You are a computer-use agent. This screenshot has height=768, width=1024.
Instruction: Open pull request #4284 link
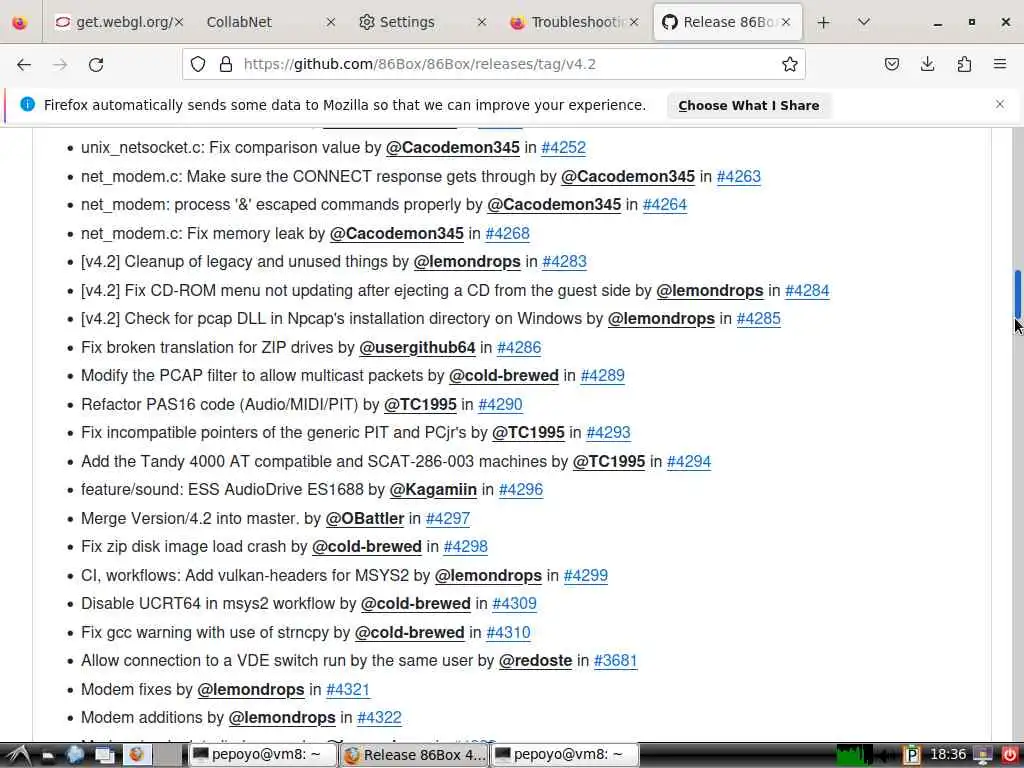(x=807, y=290)
